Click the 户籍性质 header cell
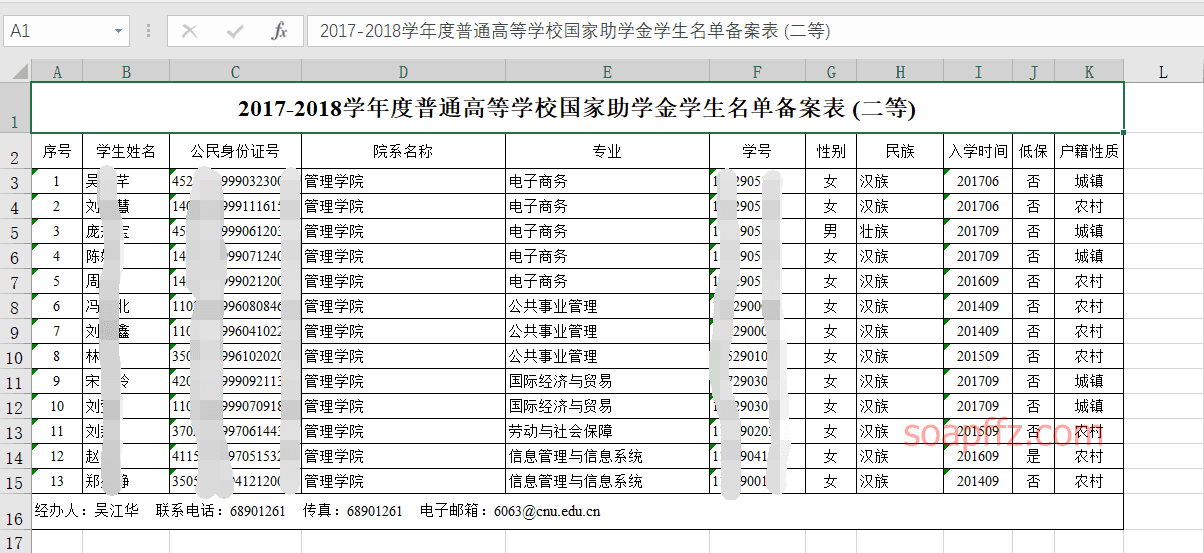Image resolution: width=1204 pixels, height=553 pixels. [1089, 152]
